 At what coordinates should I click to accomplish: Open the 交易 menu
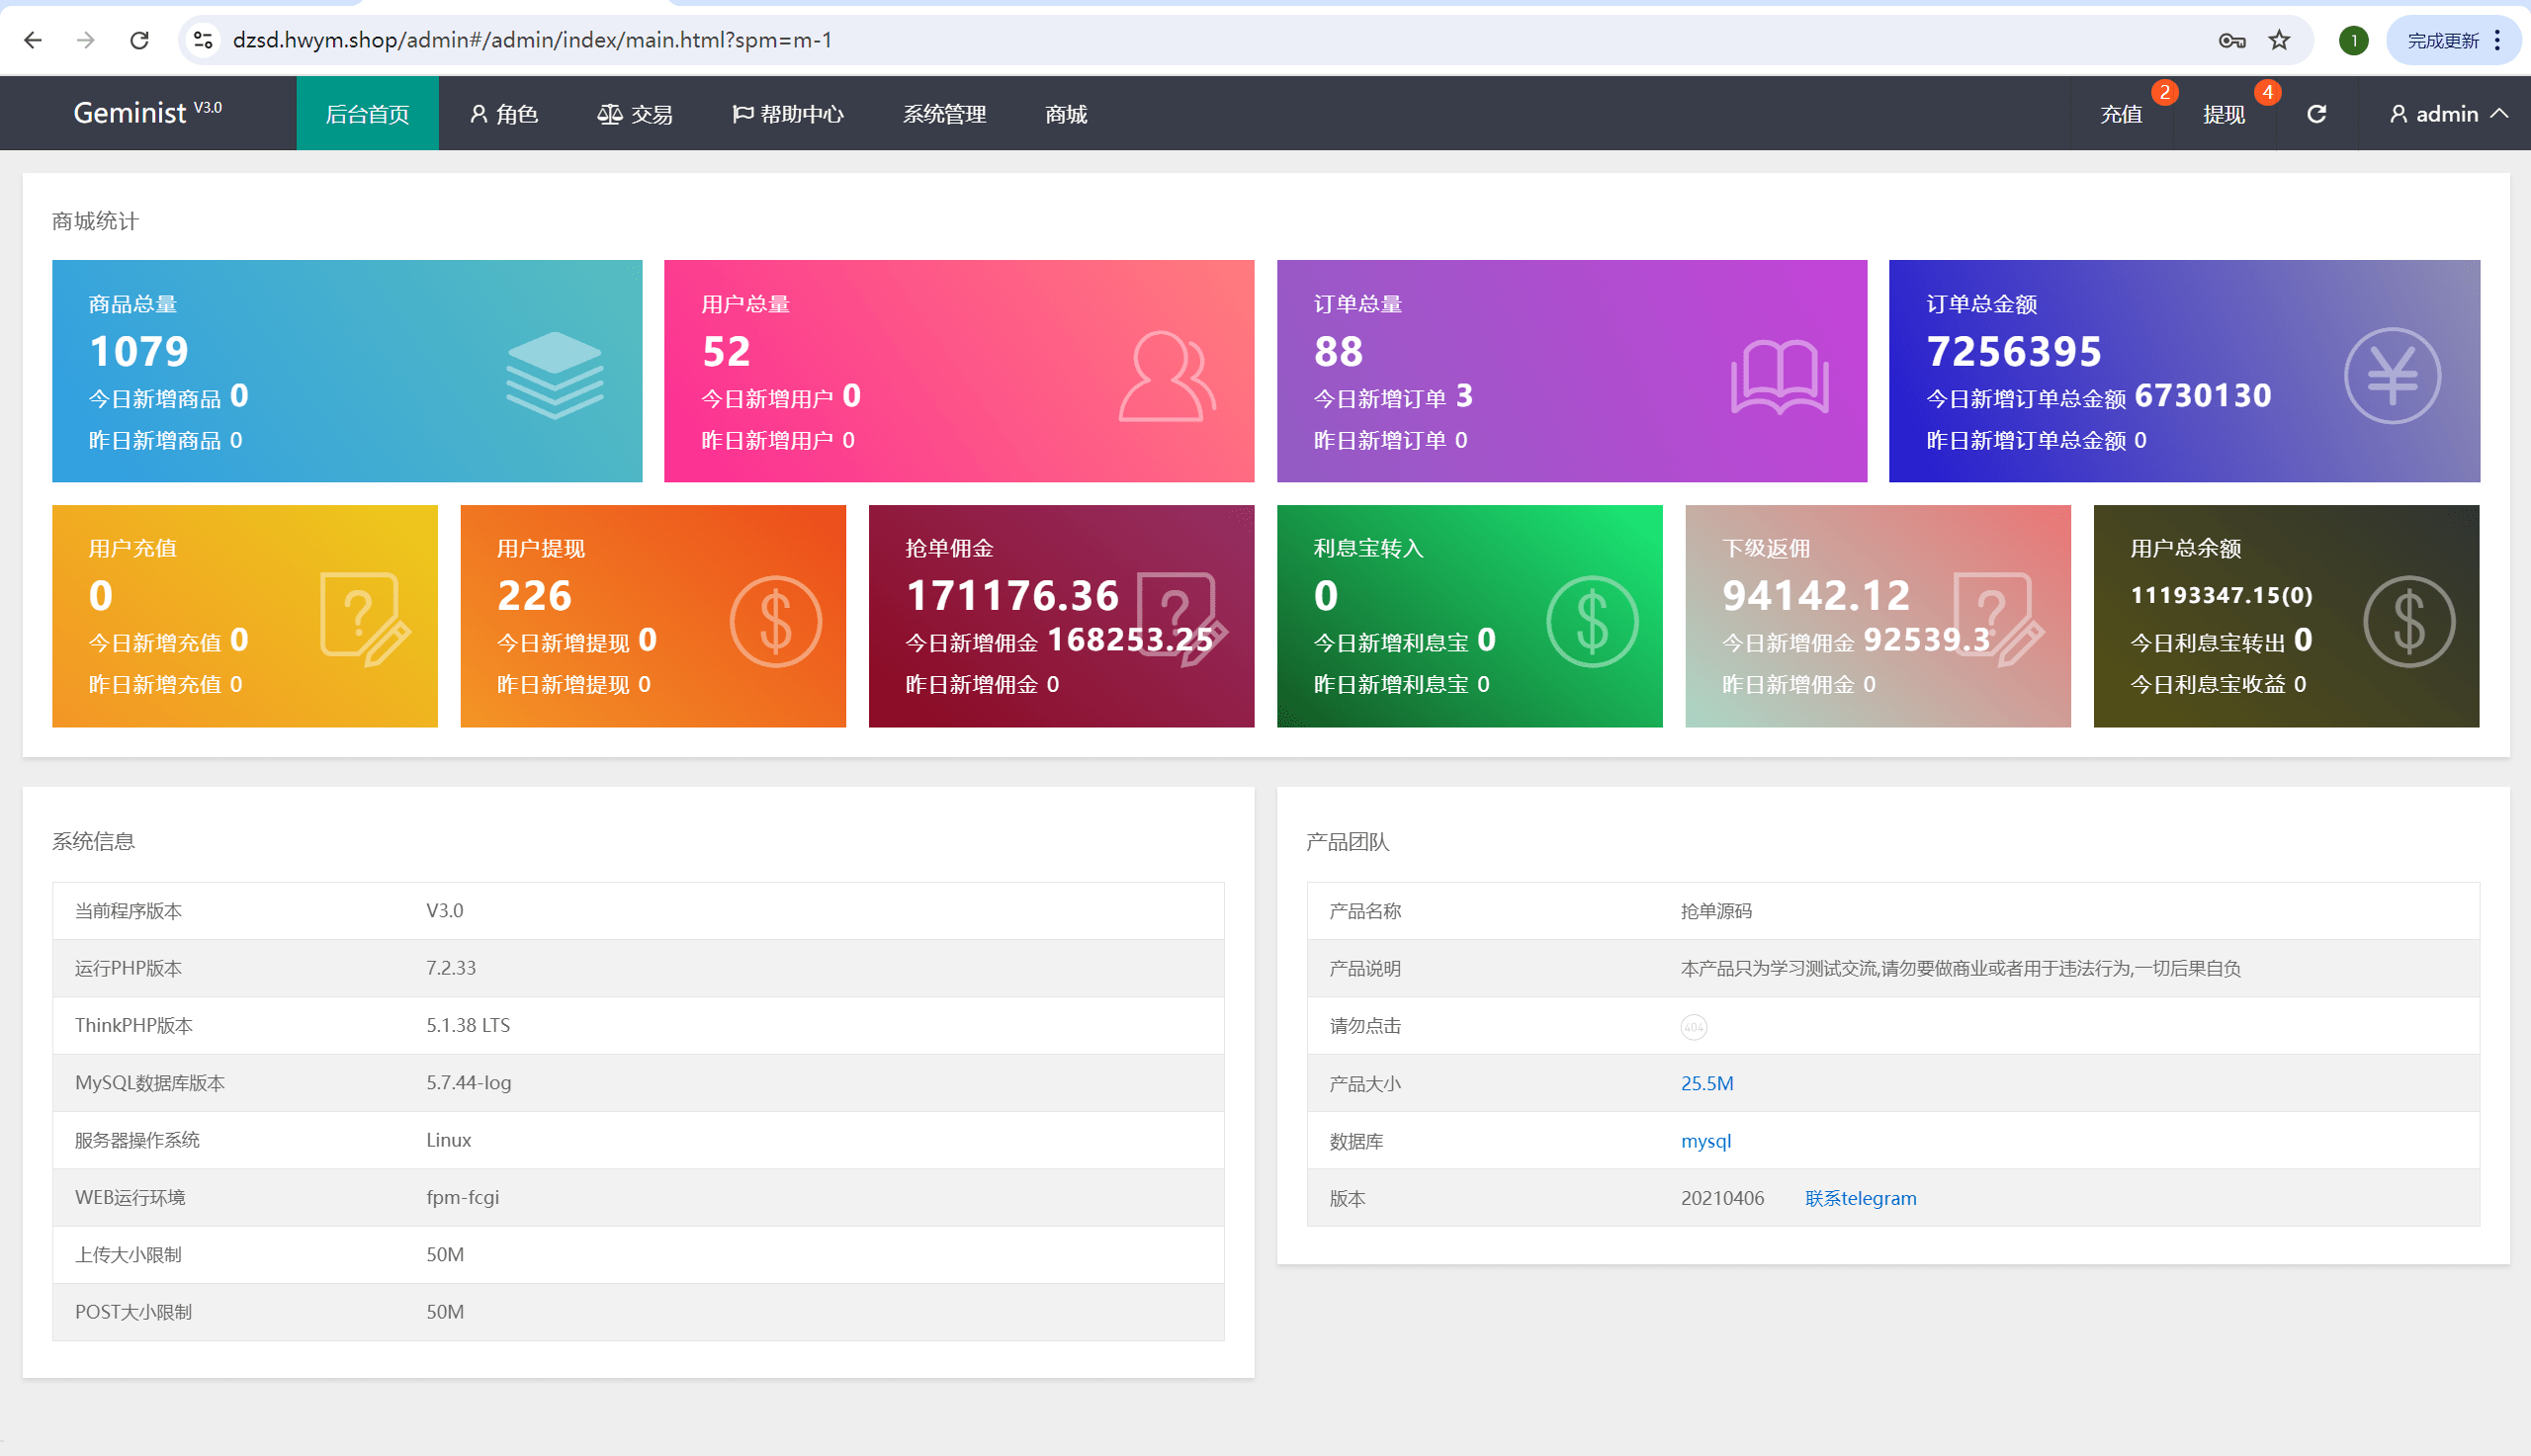tap(635, 114)
